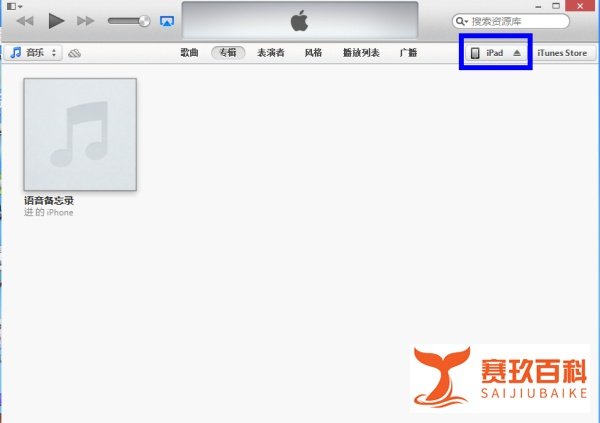Image resolution: width=600 pixels, height=423 pixels.
Task: Click the iCloud status cloud icon
Action: 74,53
